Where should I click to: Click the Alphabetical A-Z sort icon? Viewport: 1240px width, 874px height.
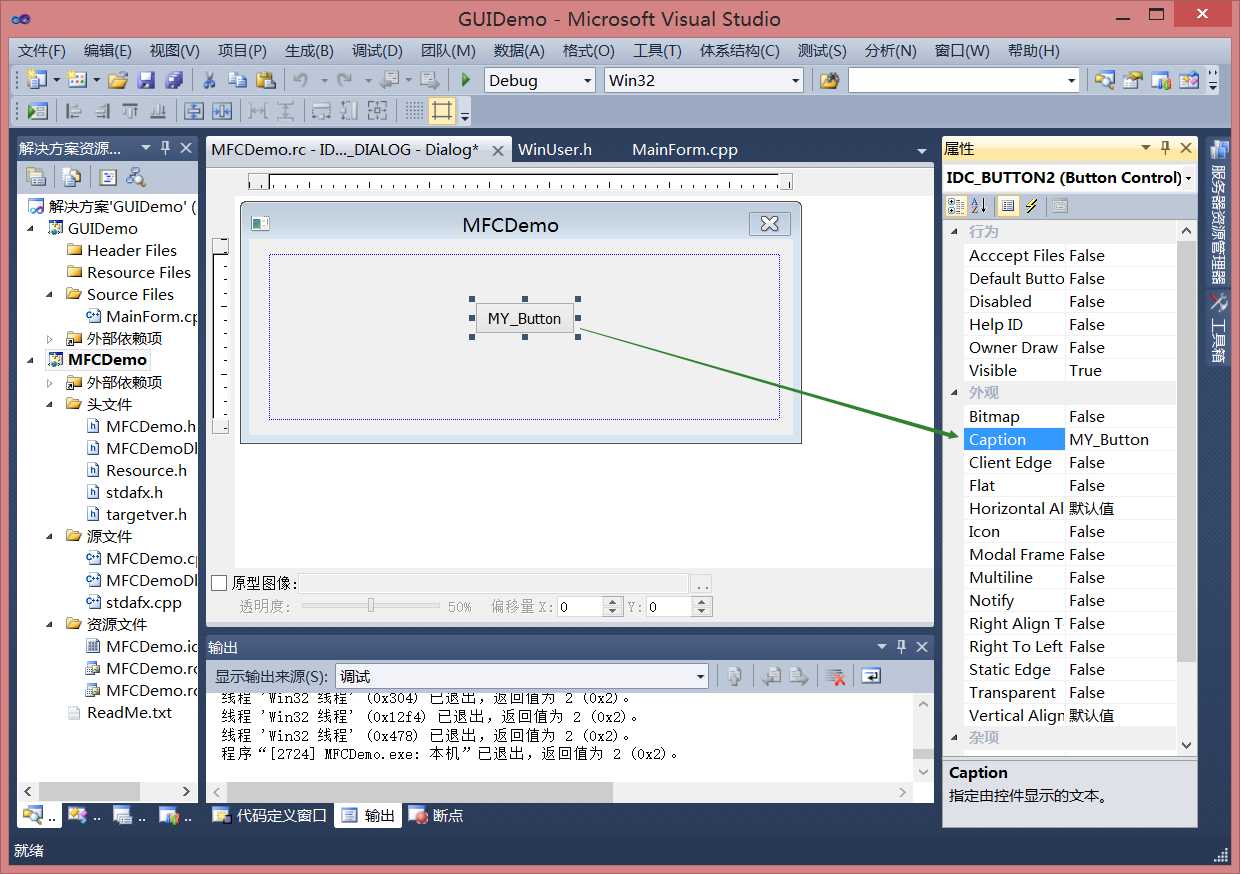[x=979, y=206]
